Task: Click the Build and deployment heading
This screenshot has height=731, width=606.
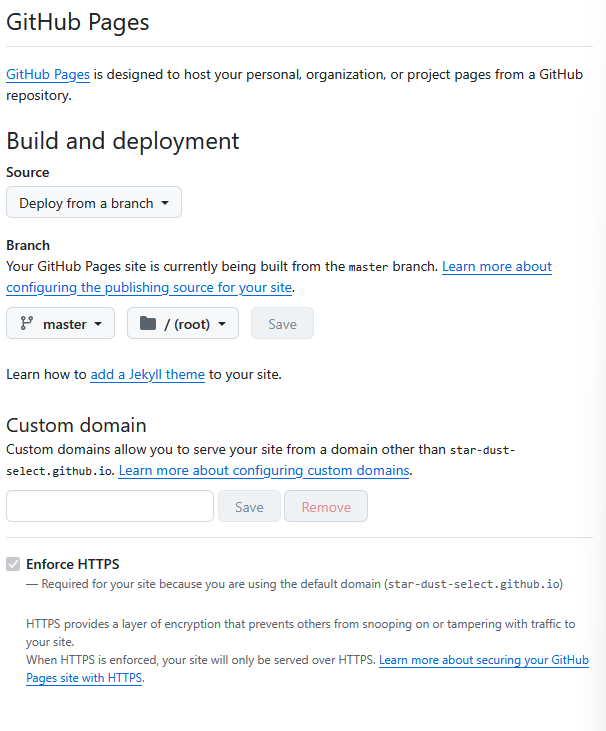Action: tap(123, 141)
